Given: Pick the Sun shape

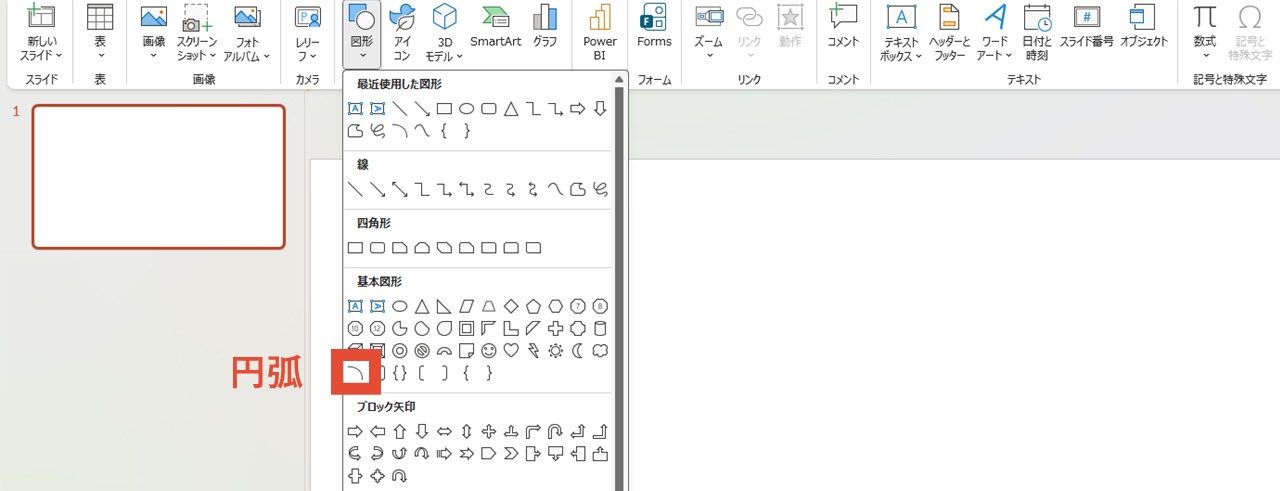Looking at the screenshot, I should (x=556, y=350).
